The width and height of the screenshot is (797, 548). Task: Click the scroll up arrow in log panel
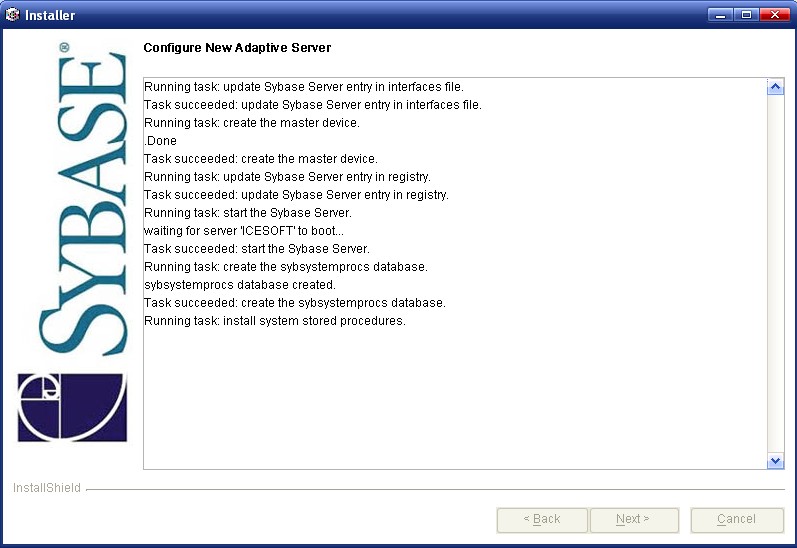775,87
